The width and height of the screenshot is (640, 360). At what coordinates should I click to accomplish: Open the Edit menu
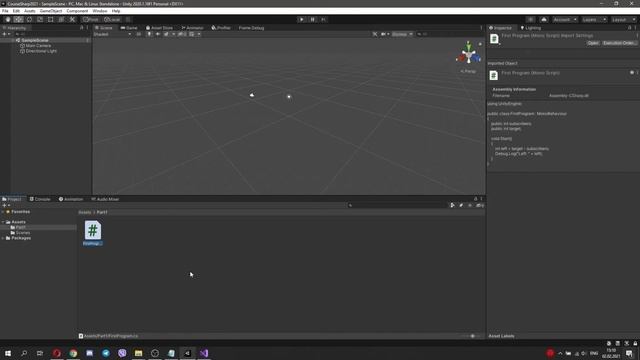pos(16,11)
